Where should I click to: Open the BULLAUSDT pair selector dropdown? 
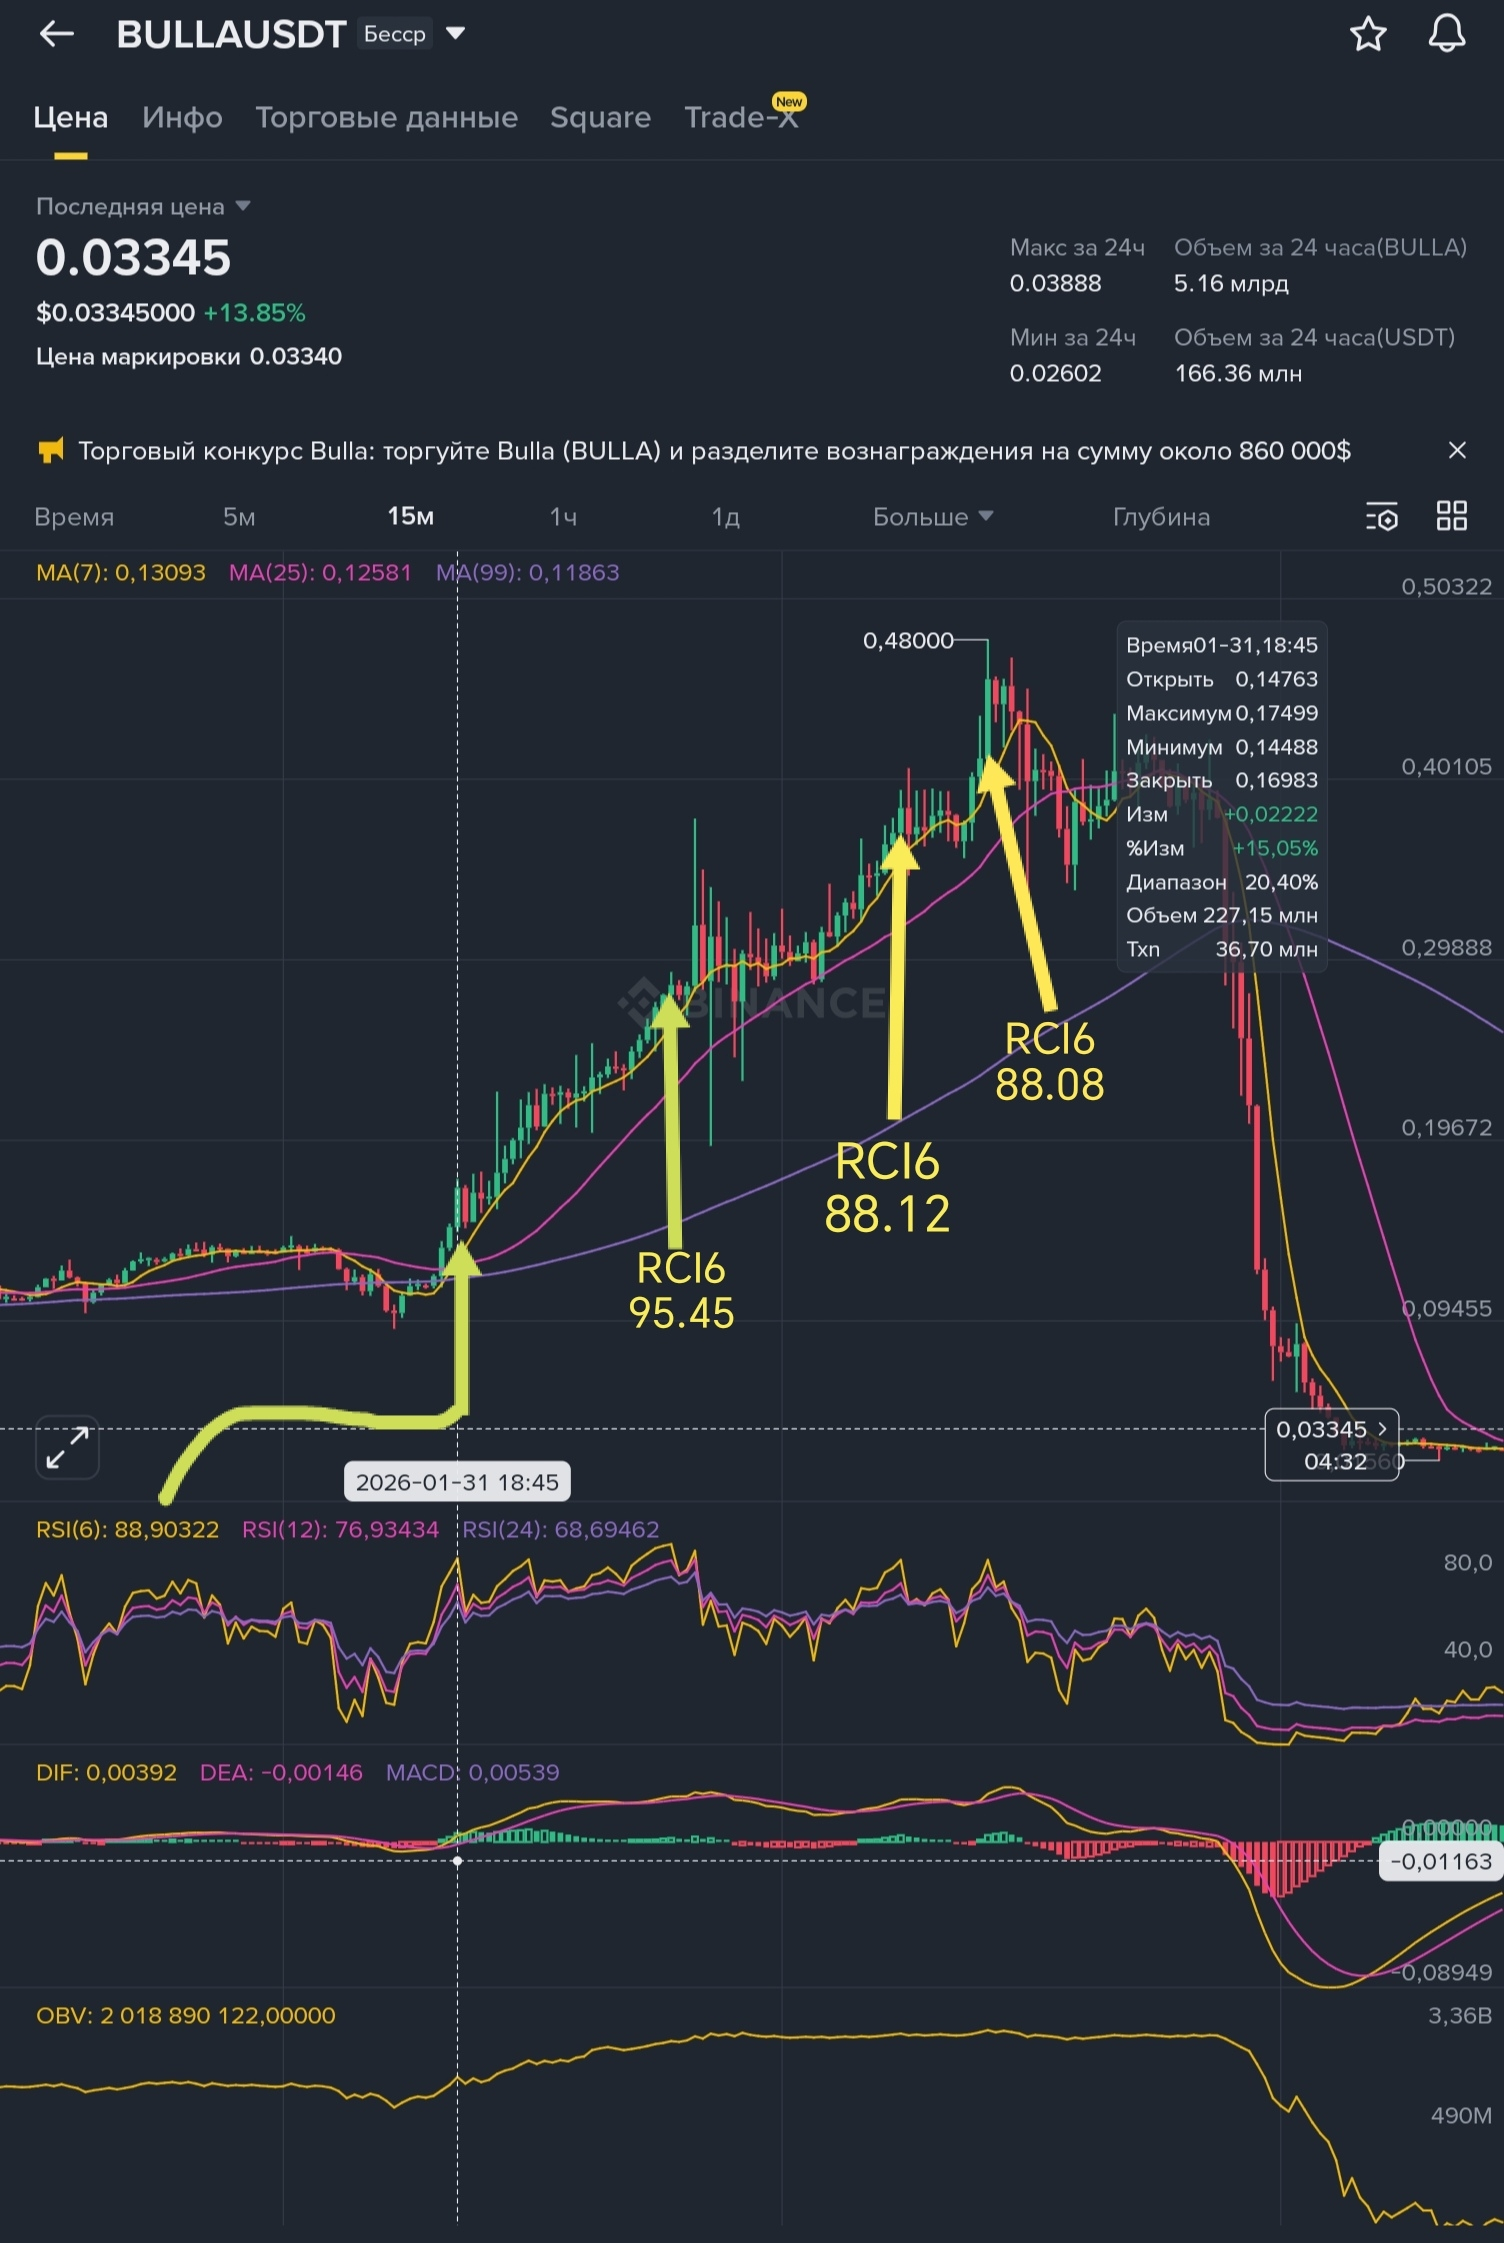(x=455, y=34)
